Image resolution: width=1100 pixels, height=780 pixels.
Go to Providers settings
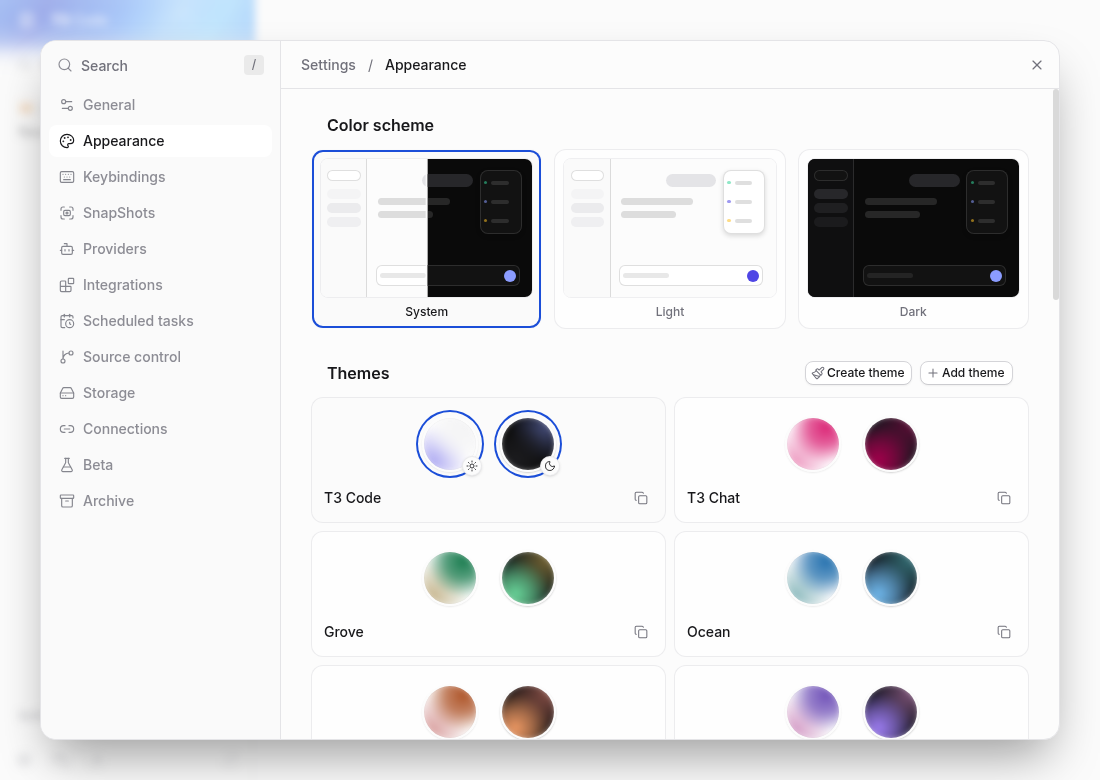[161, 249]
